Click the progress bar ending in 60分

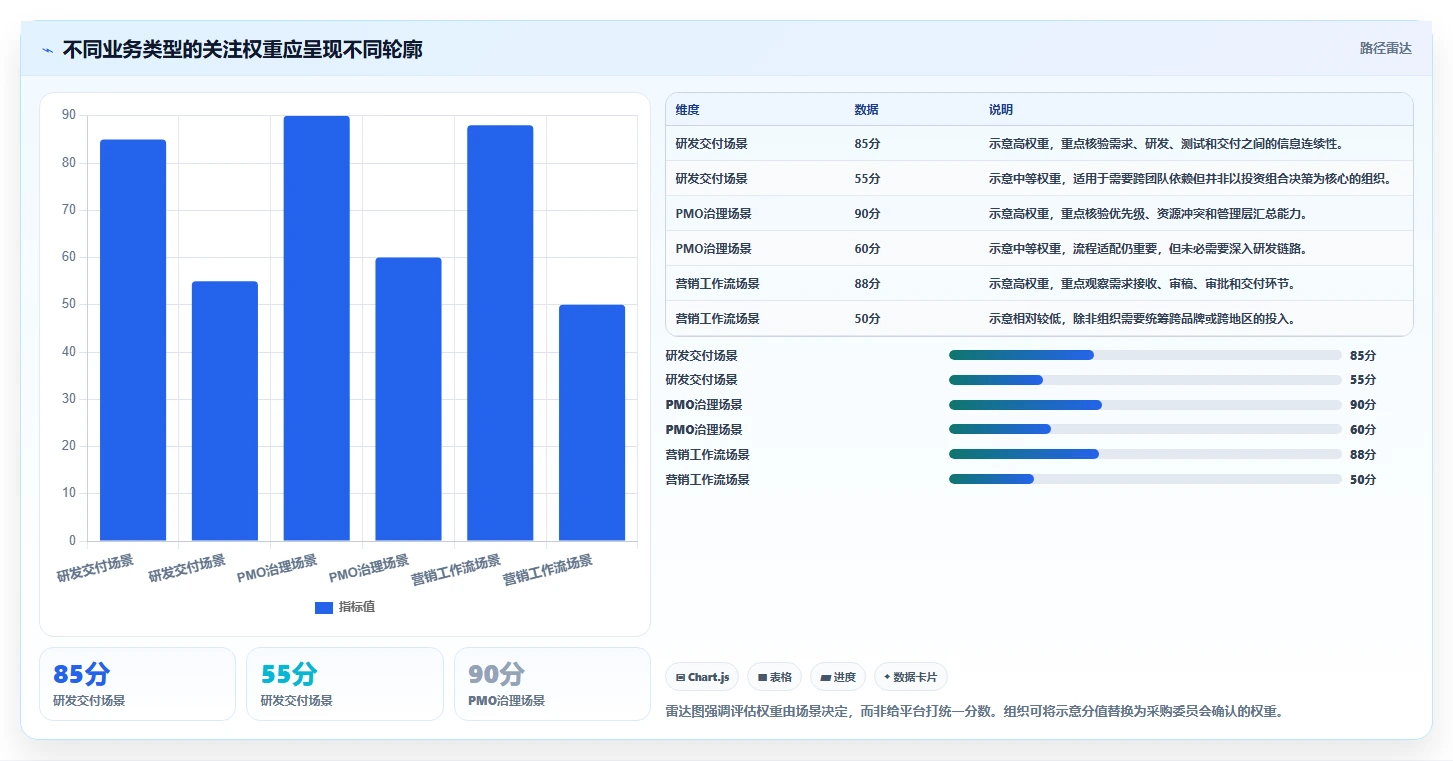(1145, 429)
